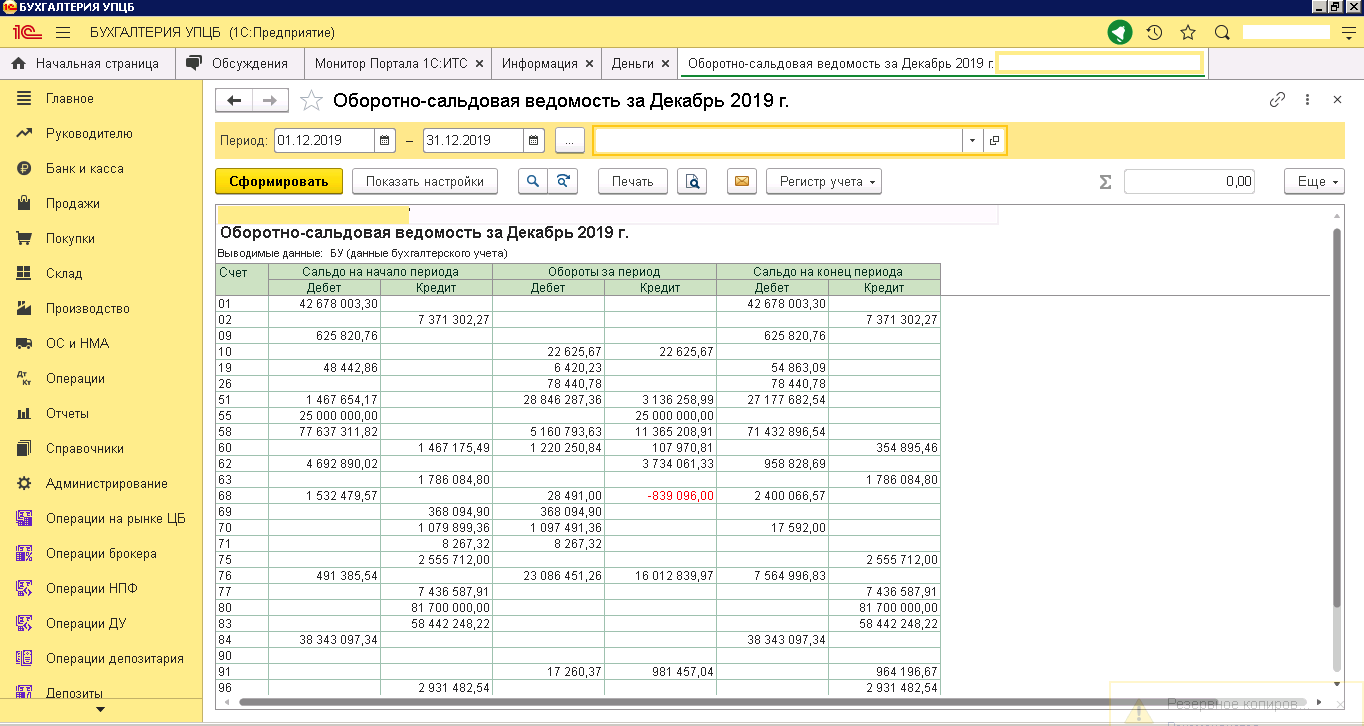Screen dimensions: 1364x726
Task: Open favorites star in title bar
Action: (1188, 33)
